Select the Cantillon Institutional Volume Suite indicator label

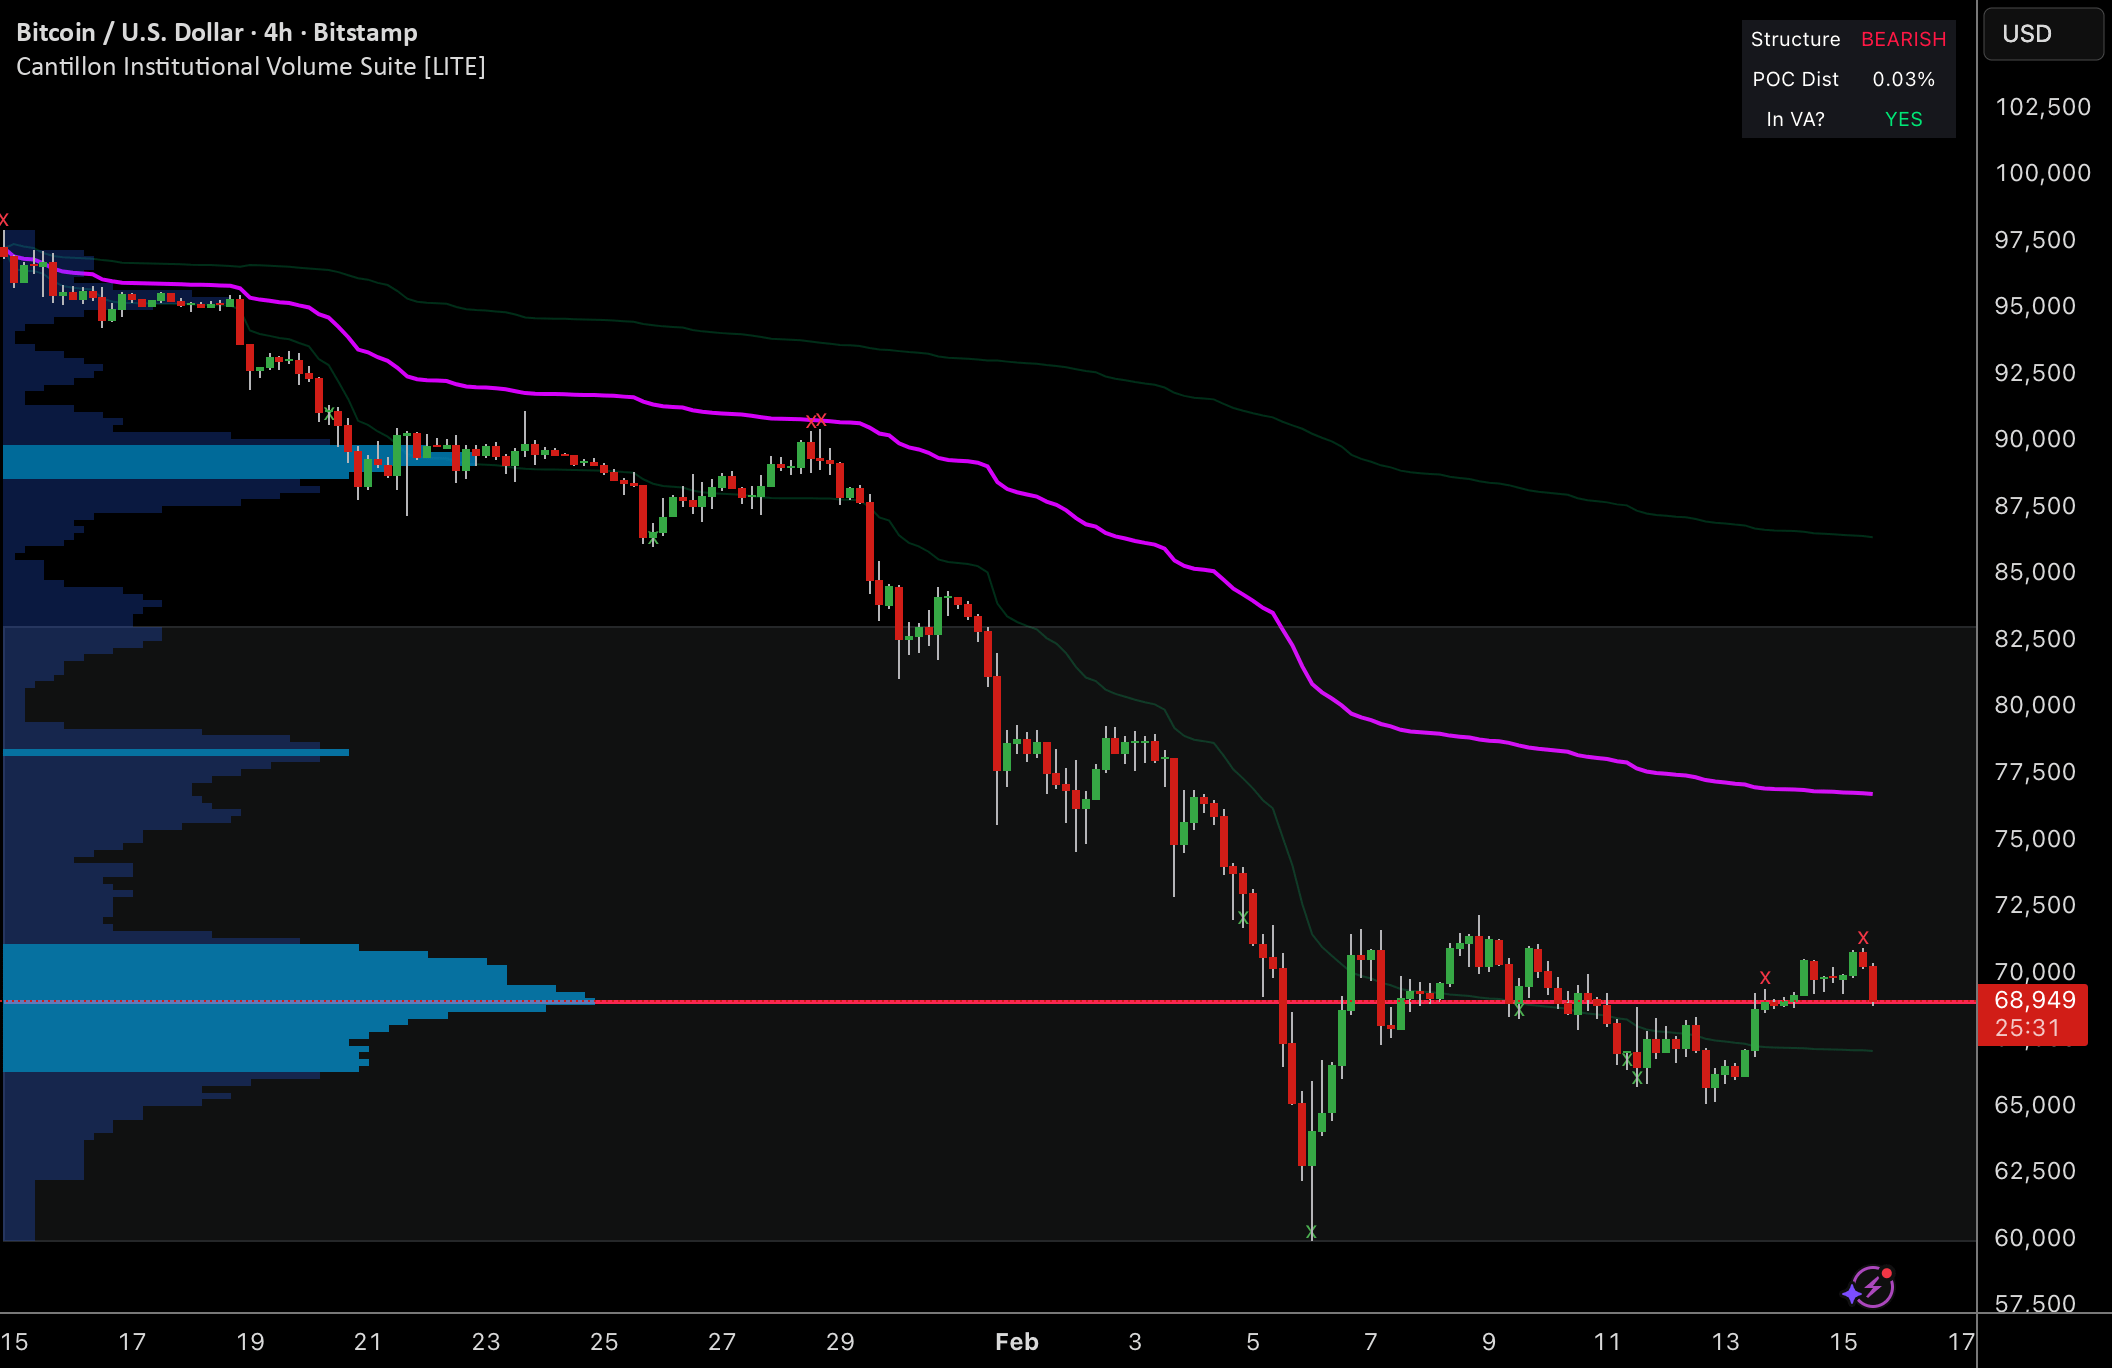point(251,67)
